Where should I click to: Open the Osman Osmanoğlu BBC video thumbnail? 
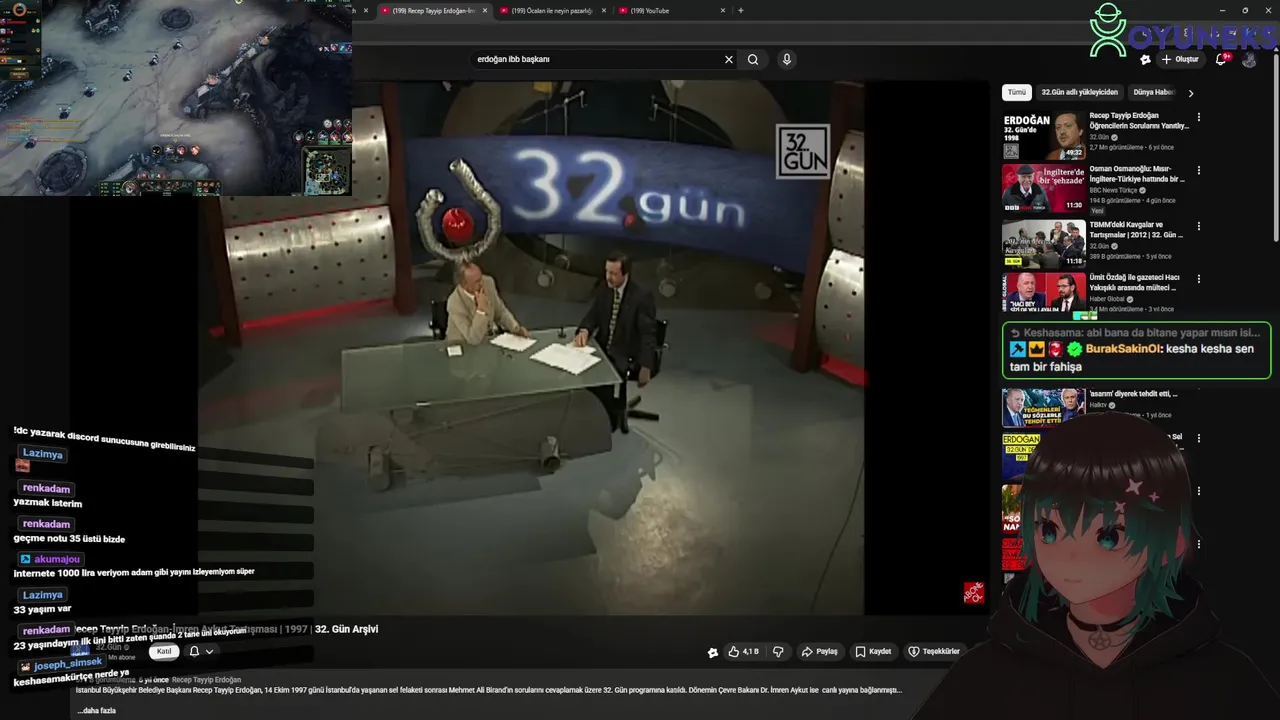[x=1043, y=188]
